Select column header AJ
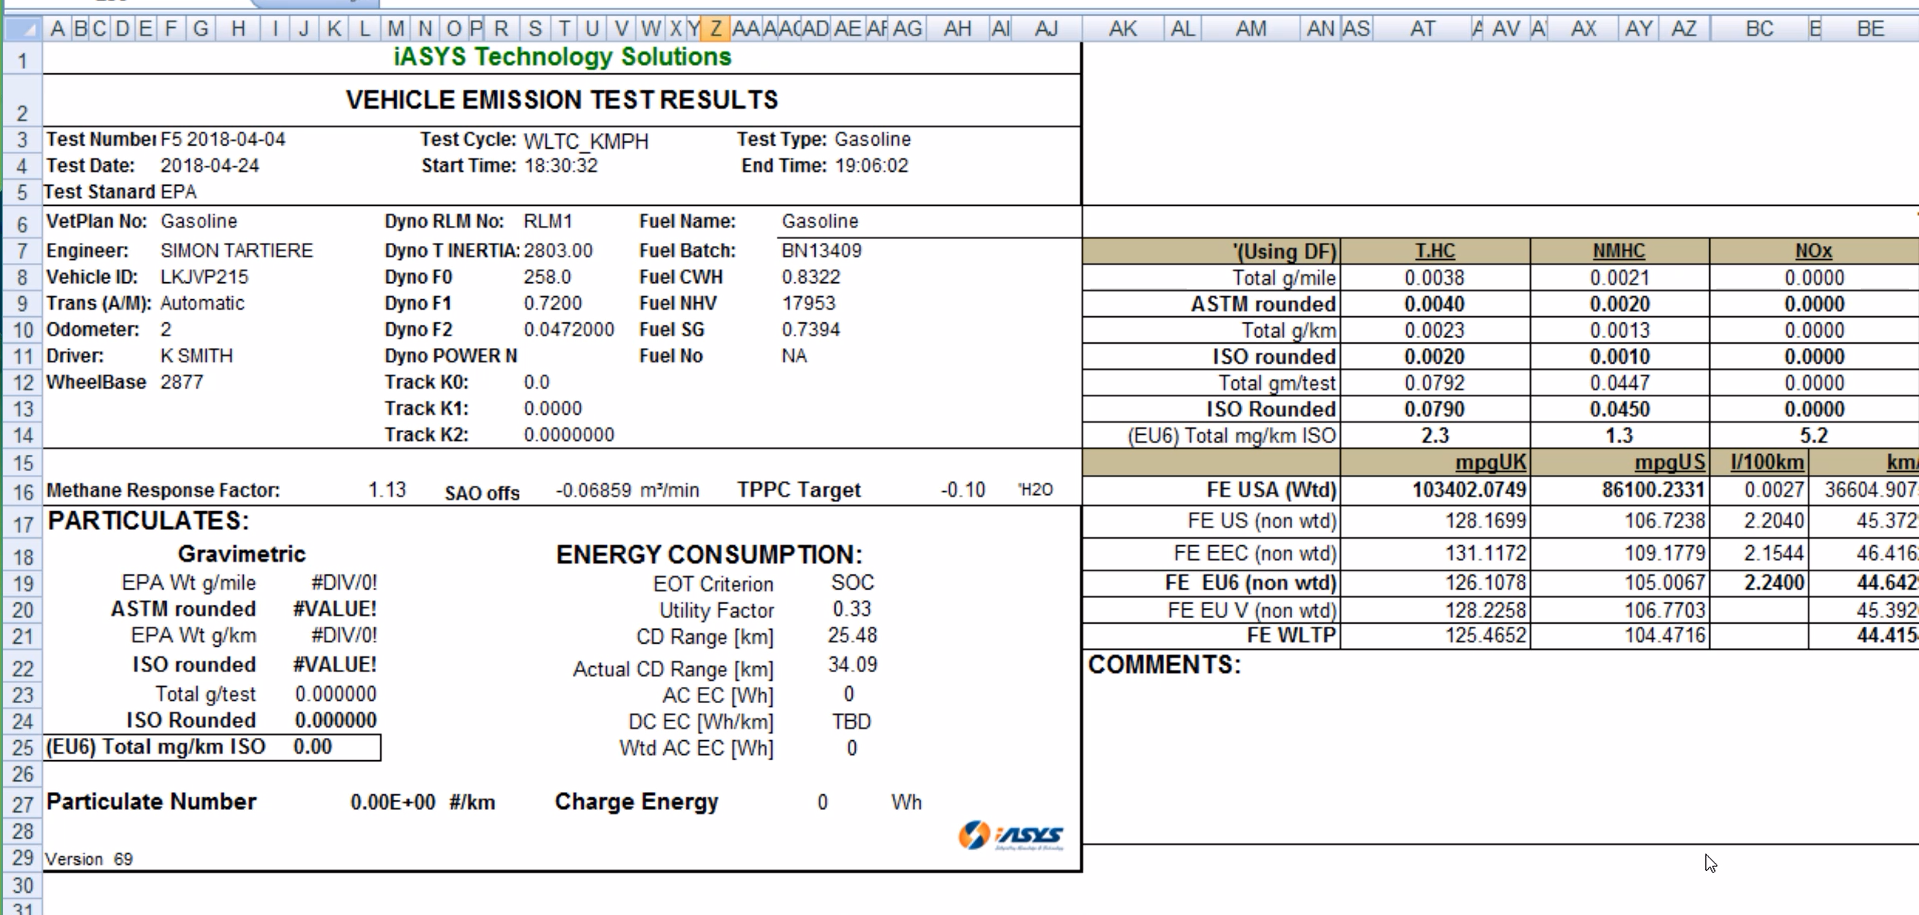This screenshot has width=1919, height=915. pyautogui.click(x=1046, y=29)
